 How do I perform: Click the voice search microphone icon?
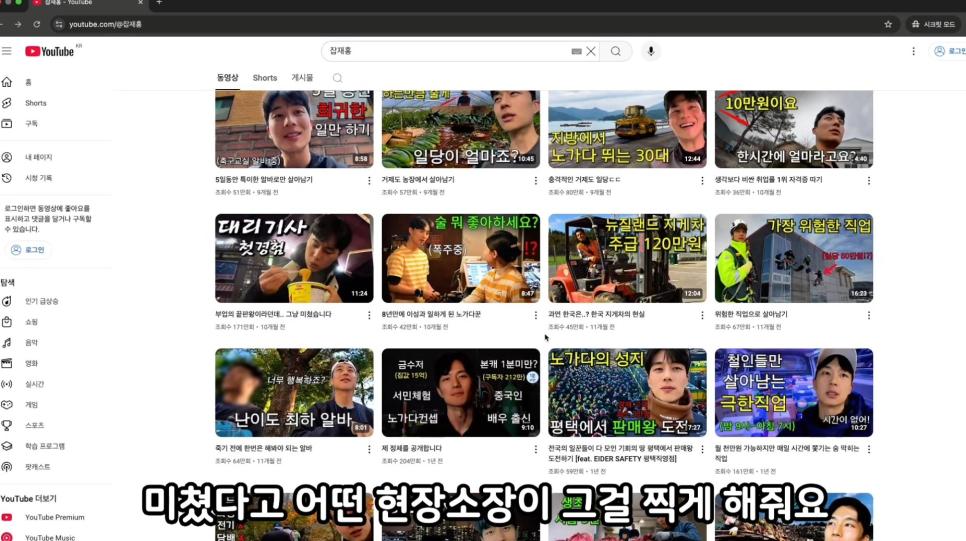pyautogui.click(x=651, y=51)
